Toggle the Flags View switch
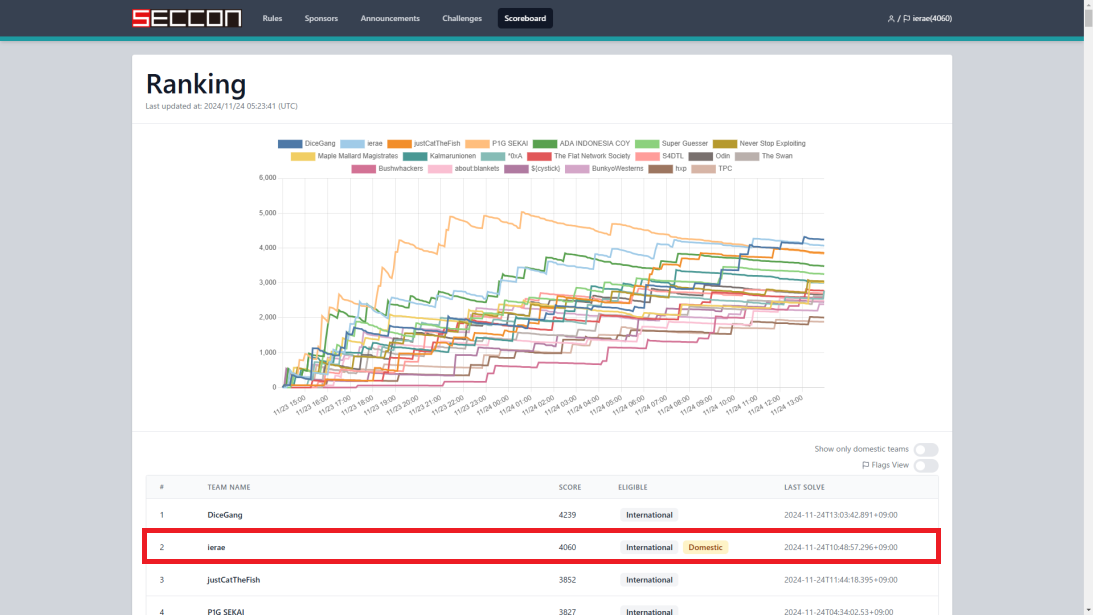Viewport: 1093px width, 615px height. [926, 465]
